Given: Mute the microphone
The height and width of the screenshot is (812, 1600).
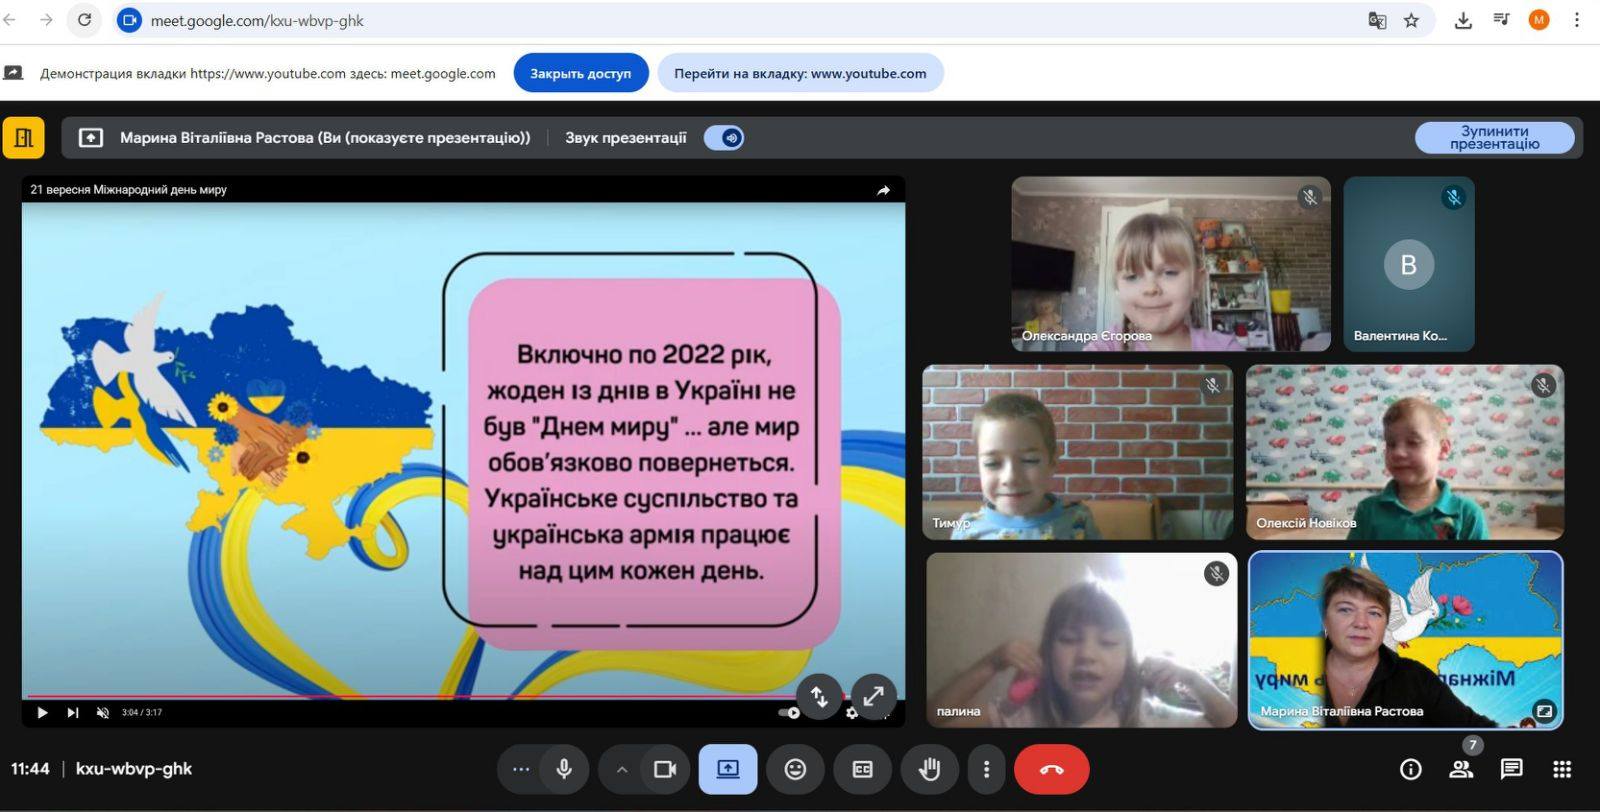Looking at the screenshot, I should tap(564, 769).
